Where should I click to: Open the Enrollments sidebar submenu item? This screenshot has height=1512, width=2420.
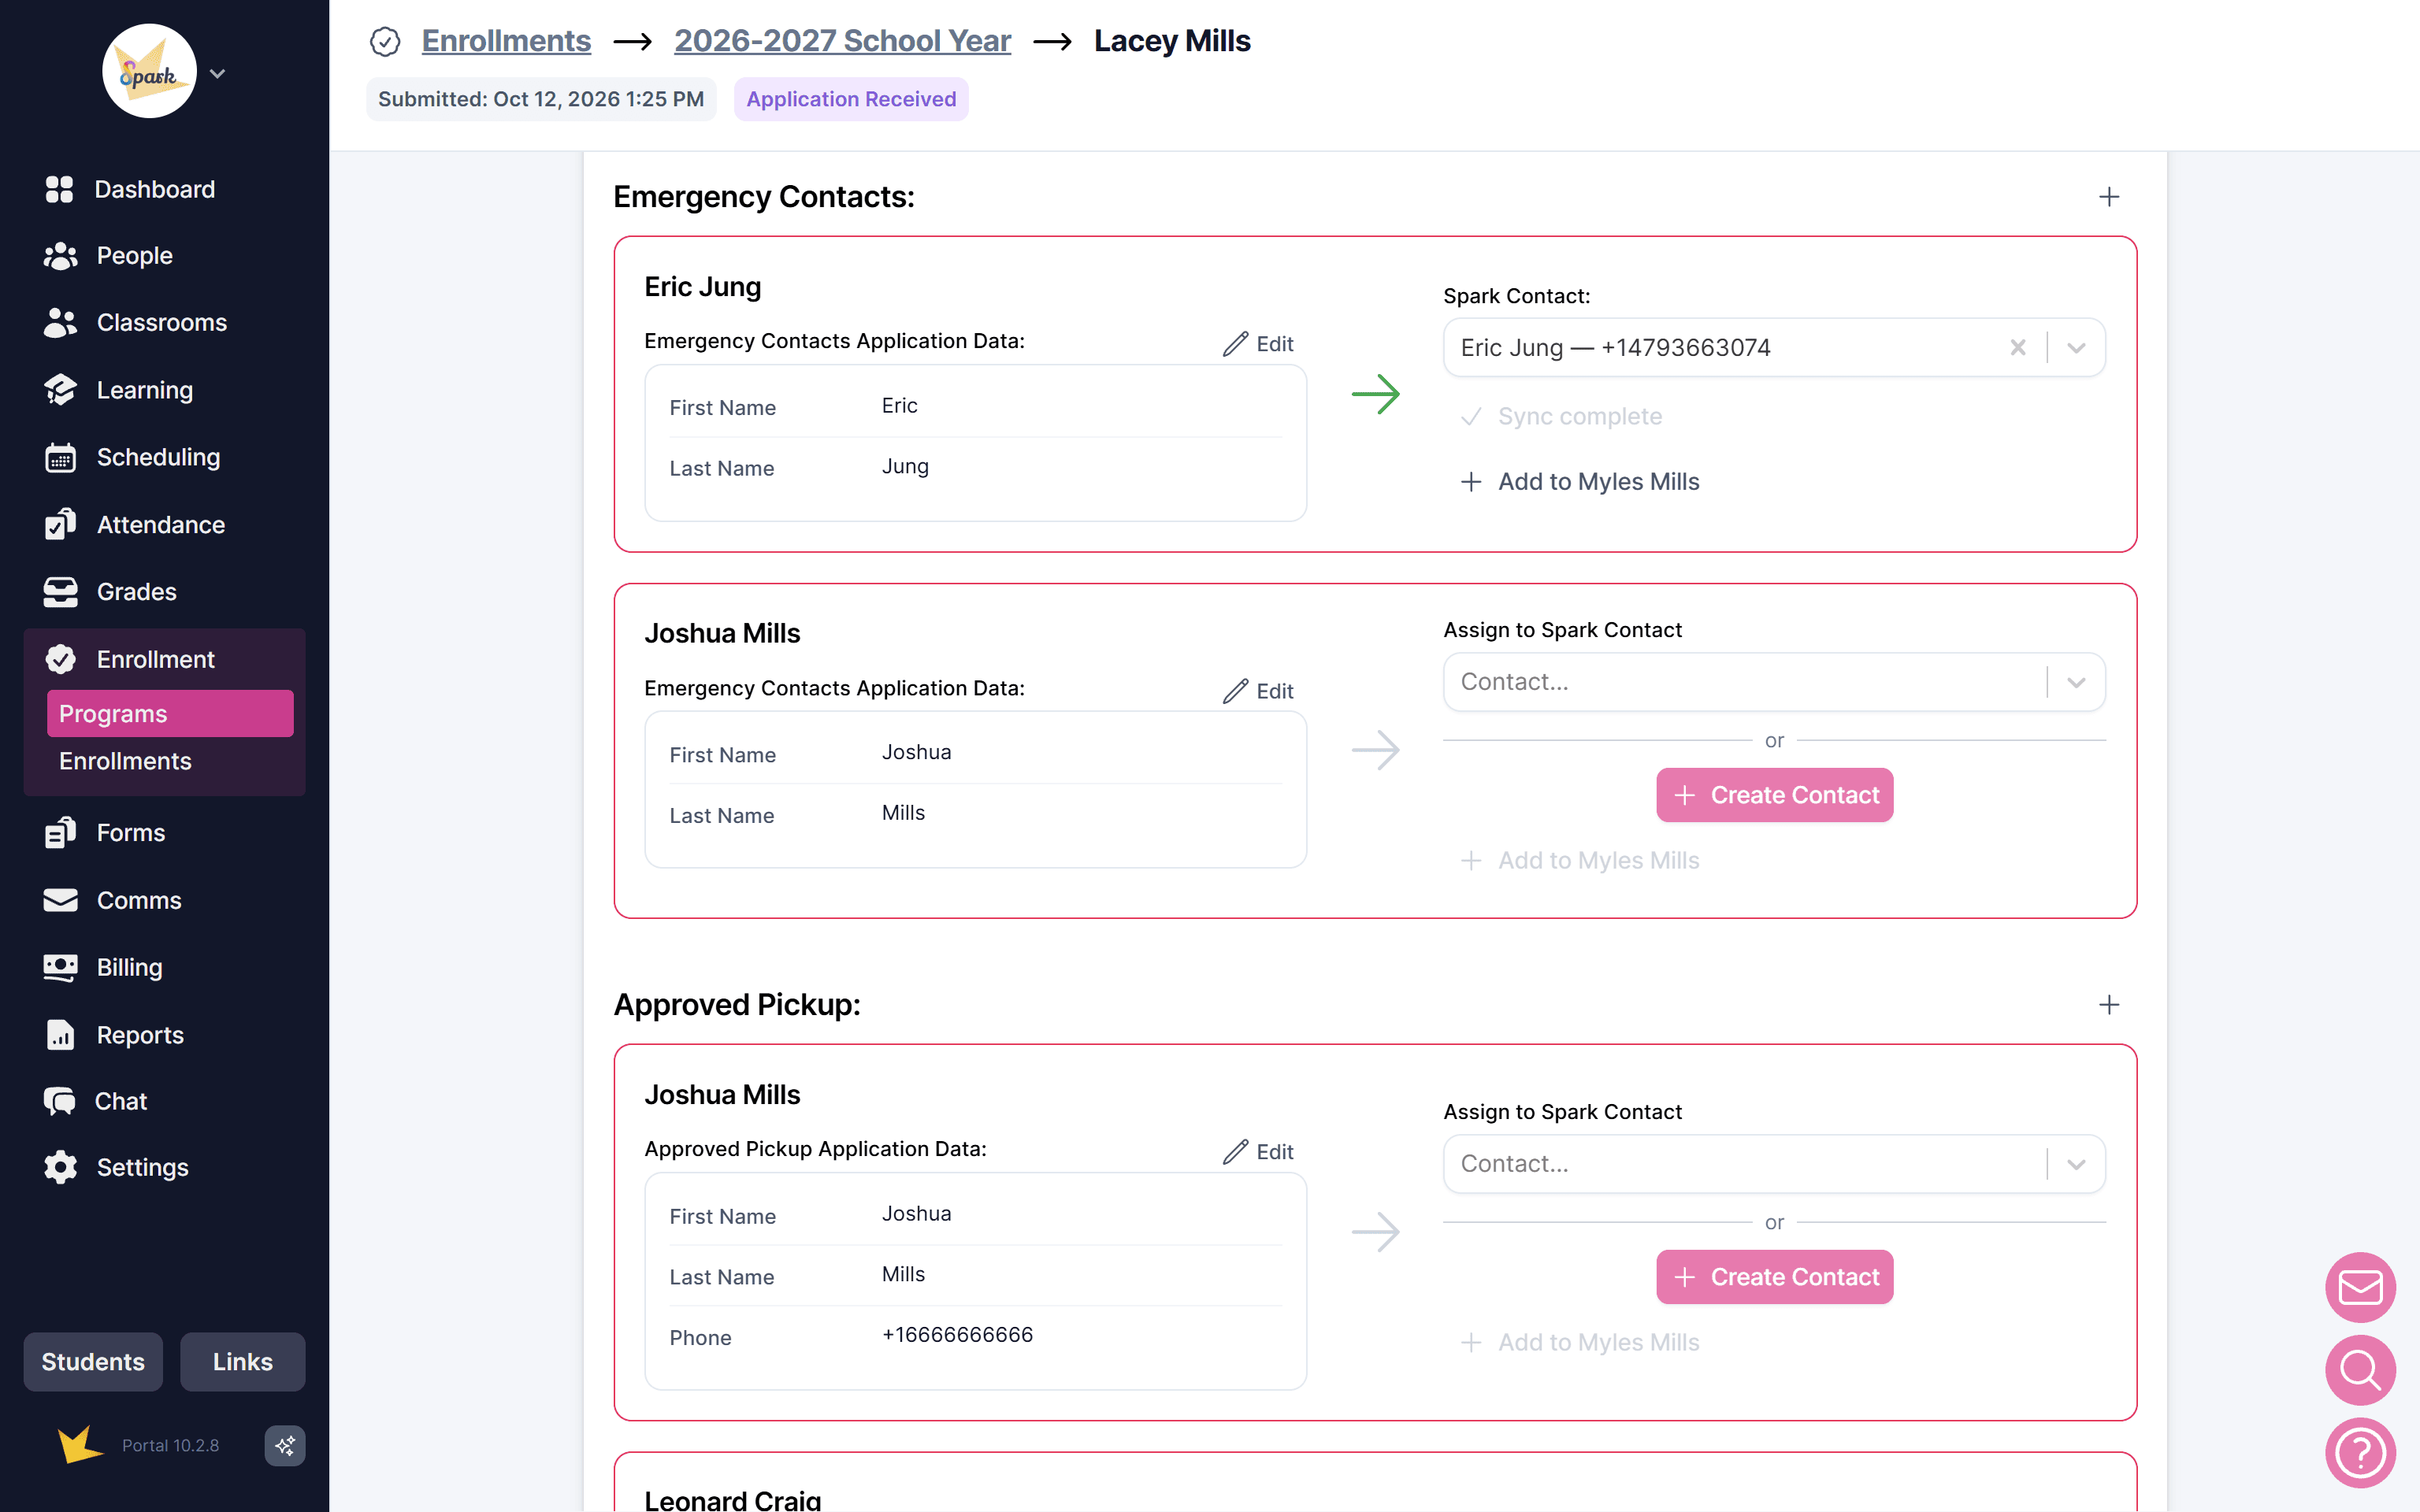125,761
